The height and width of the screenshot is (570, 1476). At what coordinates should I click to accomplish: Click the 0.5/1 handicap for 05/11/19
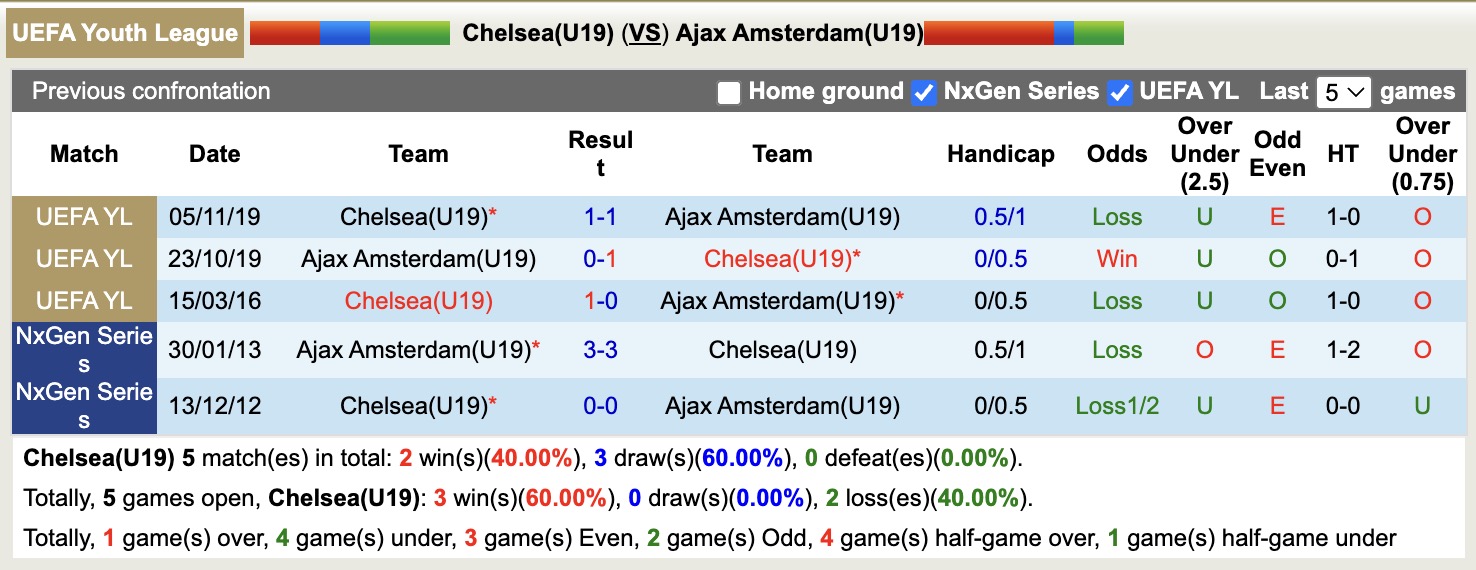point(1000,217)
